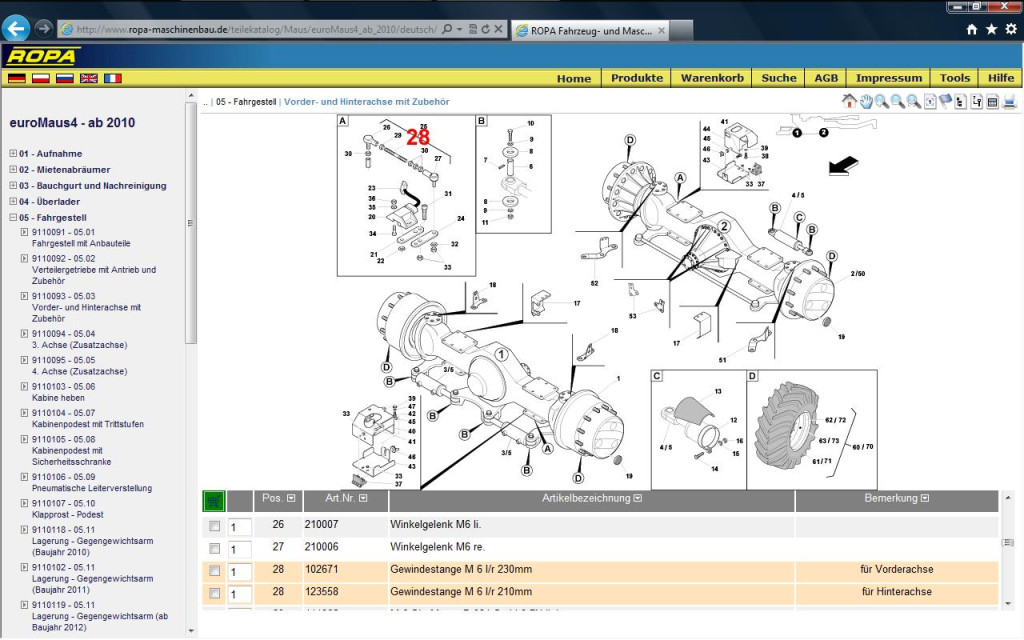The image size is (1024, 640).
Task: Open AGB menu item
Action: point(826,78)
